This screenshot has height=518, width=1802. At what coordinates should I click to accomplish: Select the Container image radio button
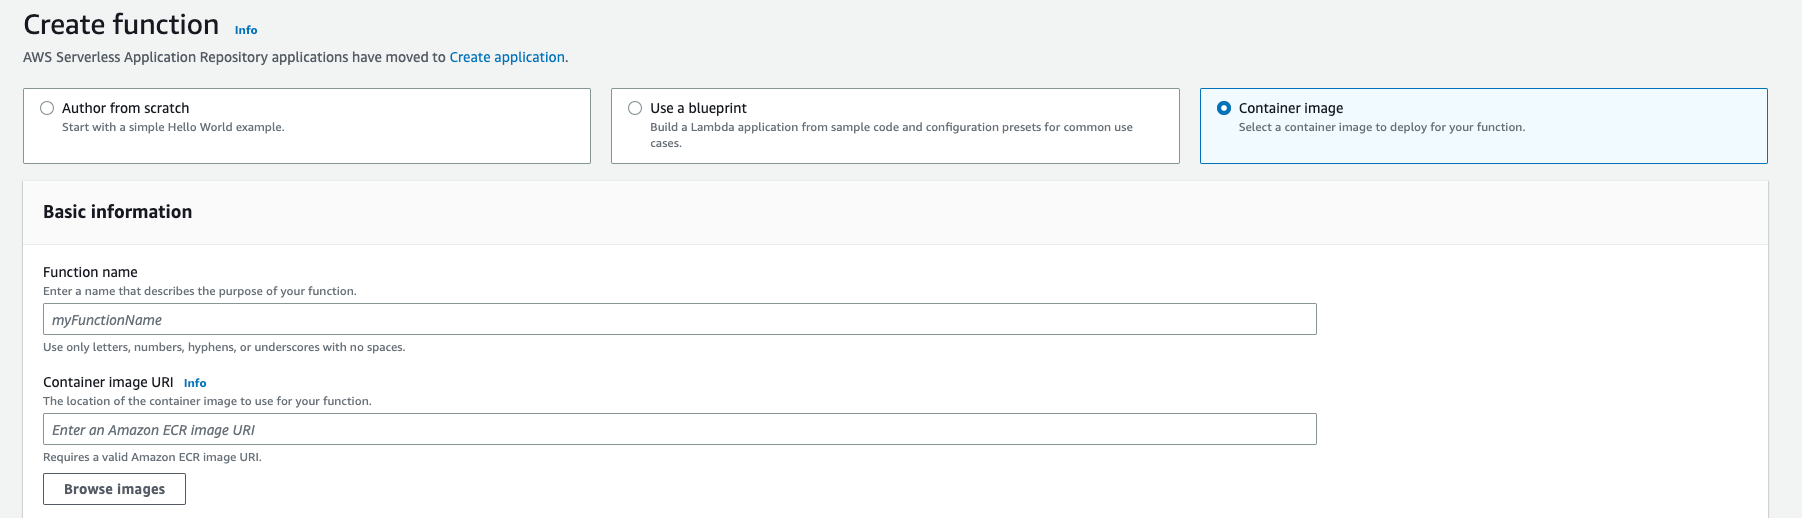1224,108
